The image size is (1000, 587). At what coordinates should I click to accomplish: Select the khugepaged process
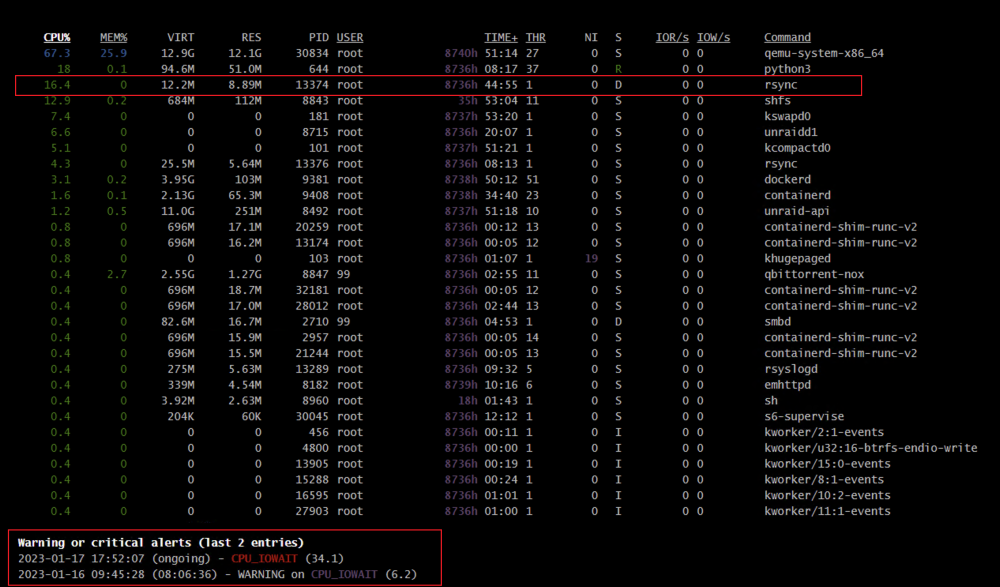797,258
